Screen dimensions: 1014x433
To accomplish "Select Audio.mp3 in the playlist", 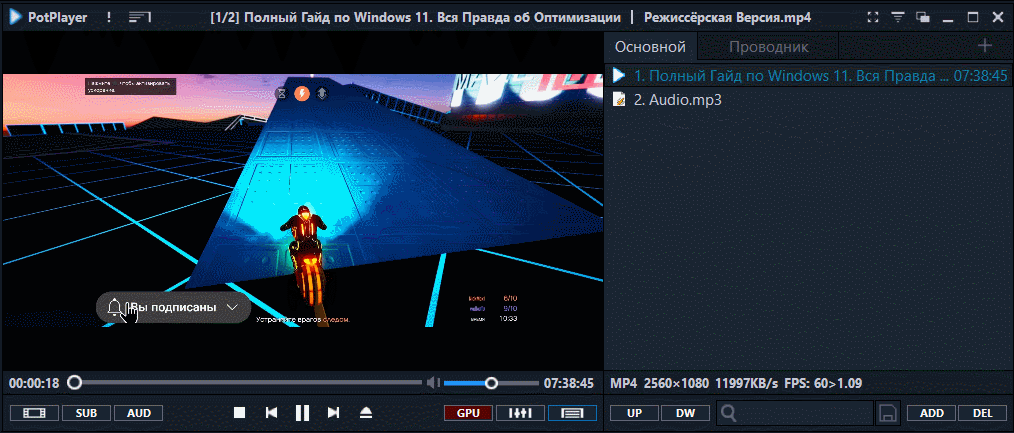I will pyautogui.click(x=809, y=100).
